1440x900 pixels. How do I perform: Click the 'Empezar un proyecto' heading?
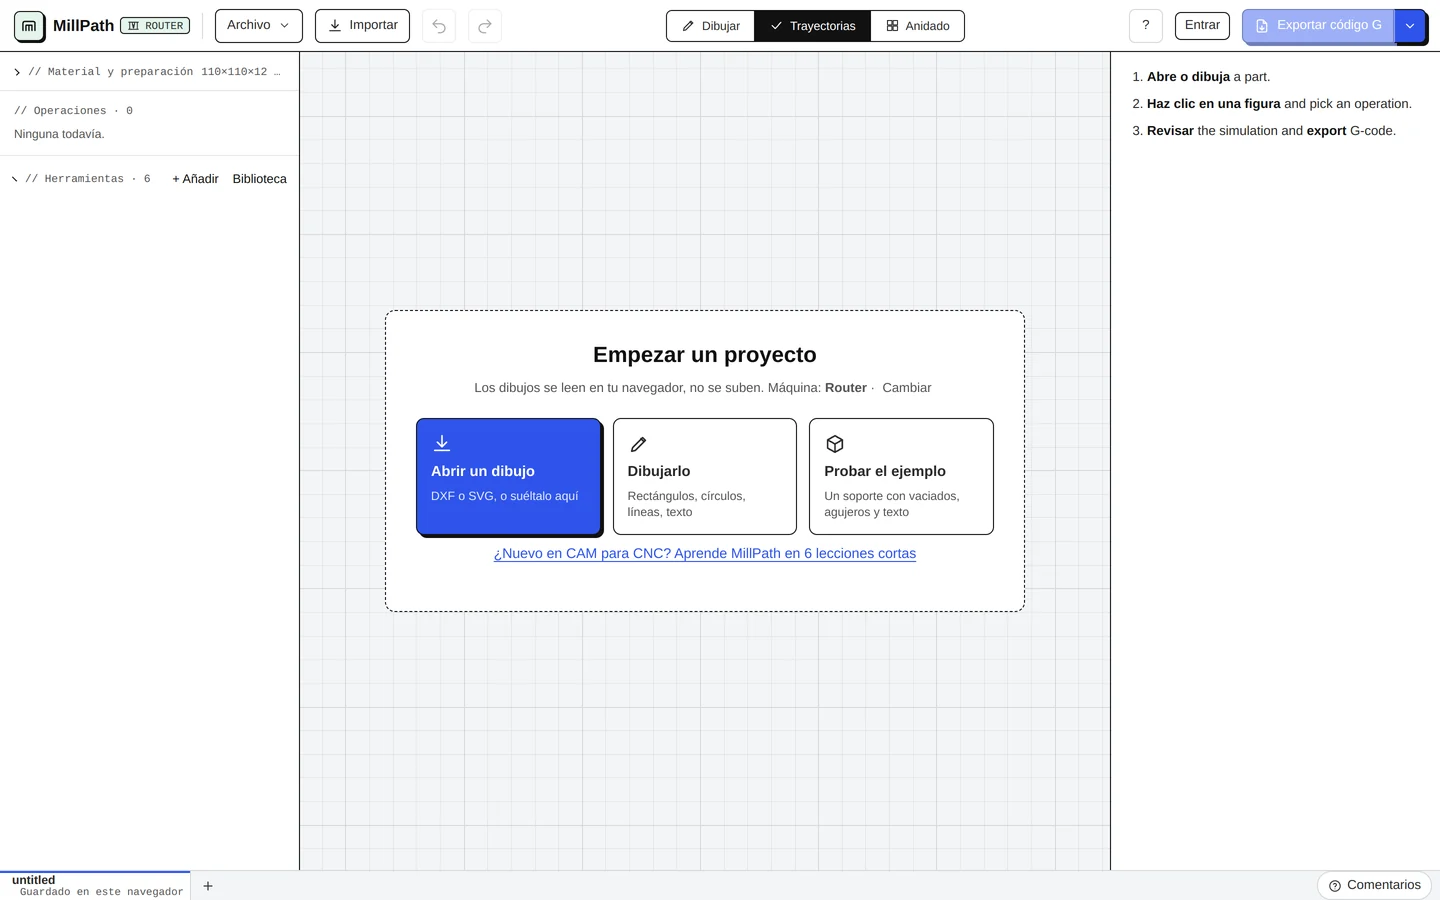[705, 355]
